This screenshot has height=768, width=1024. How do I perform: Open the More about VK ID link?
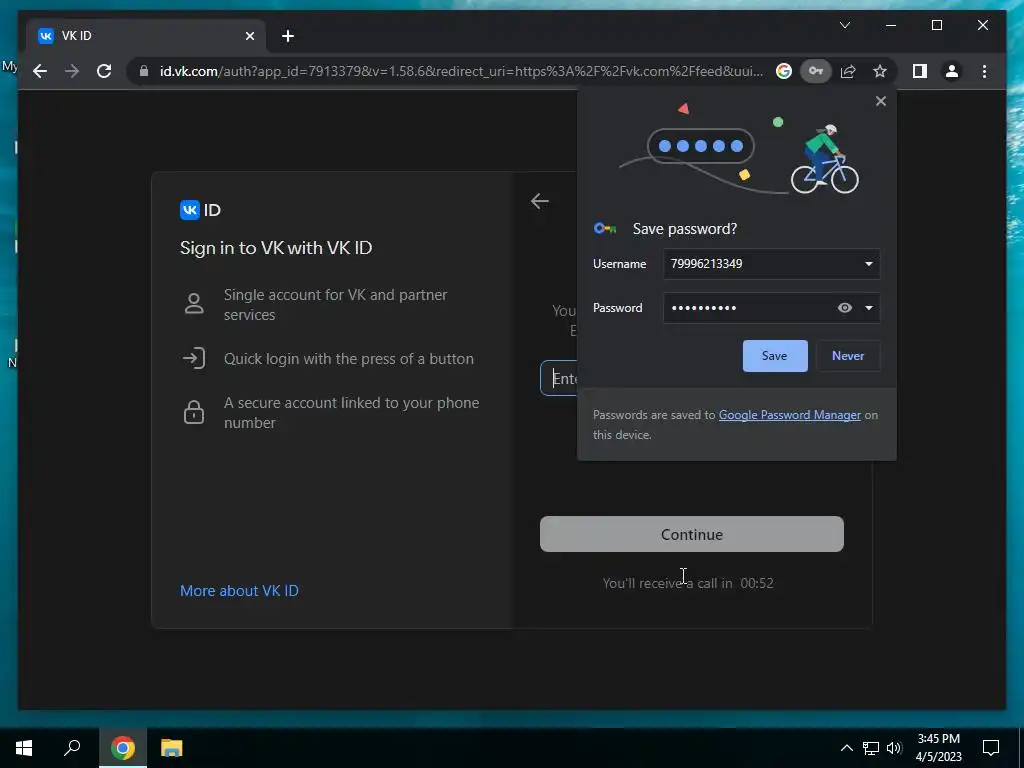pos(239,590)
